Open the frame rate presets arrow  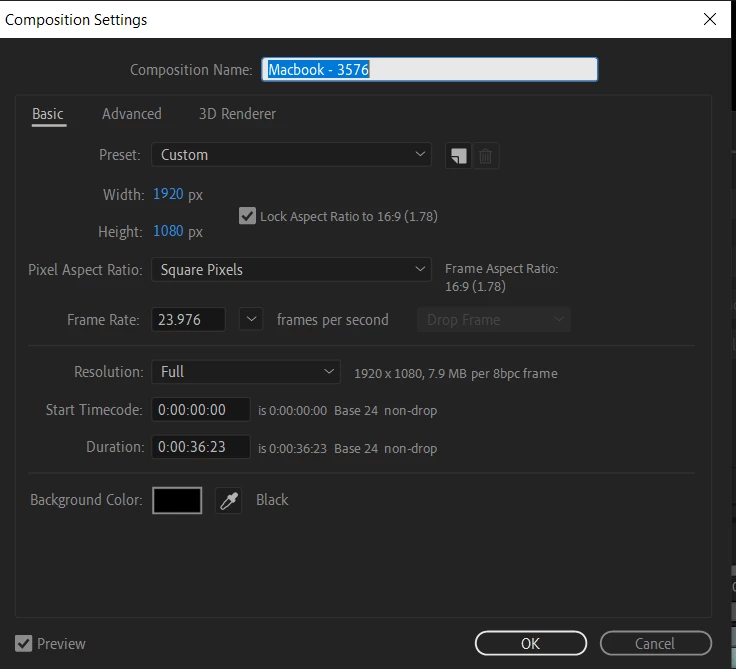[251, 319]
